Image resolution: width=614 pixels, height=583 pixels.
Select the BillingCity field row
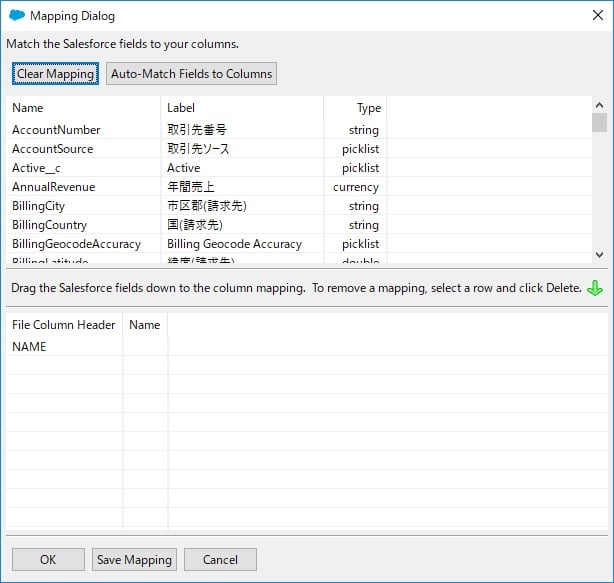tap(41, 206)
